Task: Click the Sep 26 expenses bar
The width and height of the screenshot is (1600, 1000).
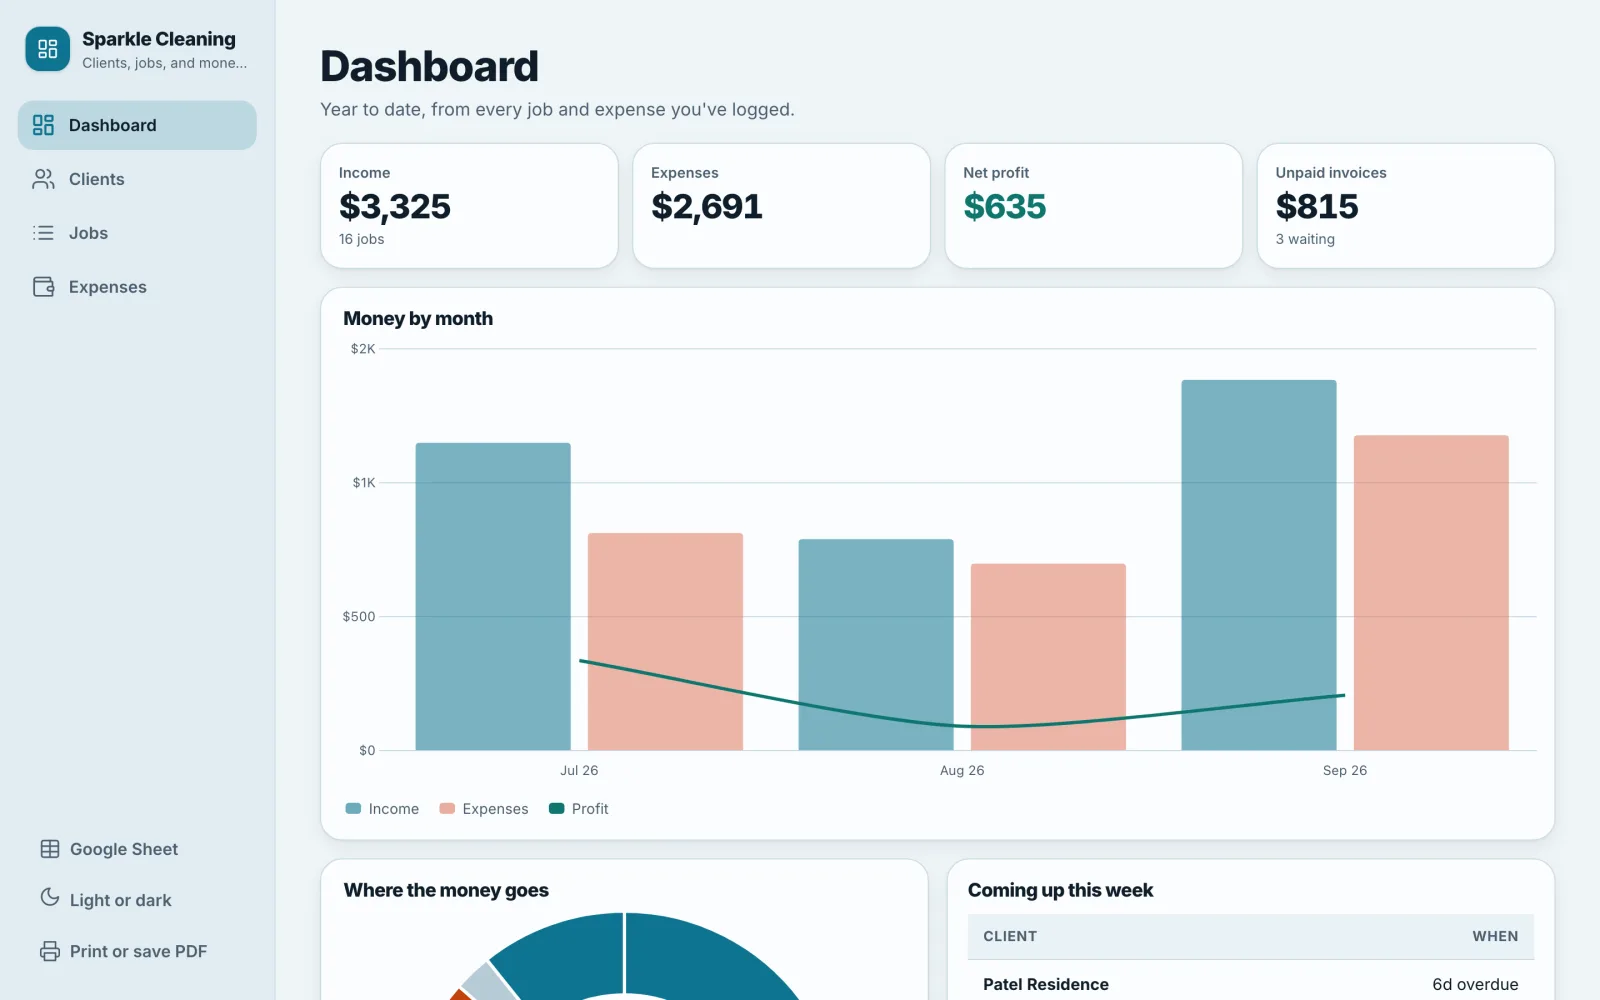Action: [x=1431, y=592]
